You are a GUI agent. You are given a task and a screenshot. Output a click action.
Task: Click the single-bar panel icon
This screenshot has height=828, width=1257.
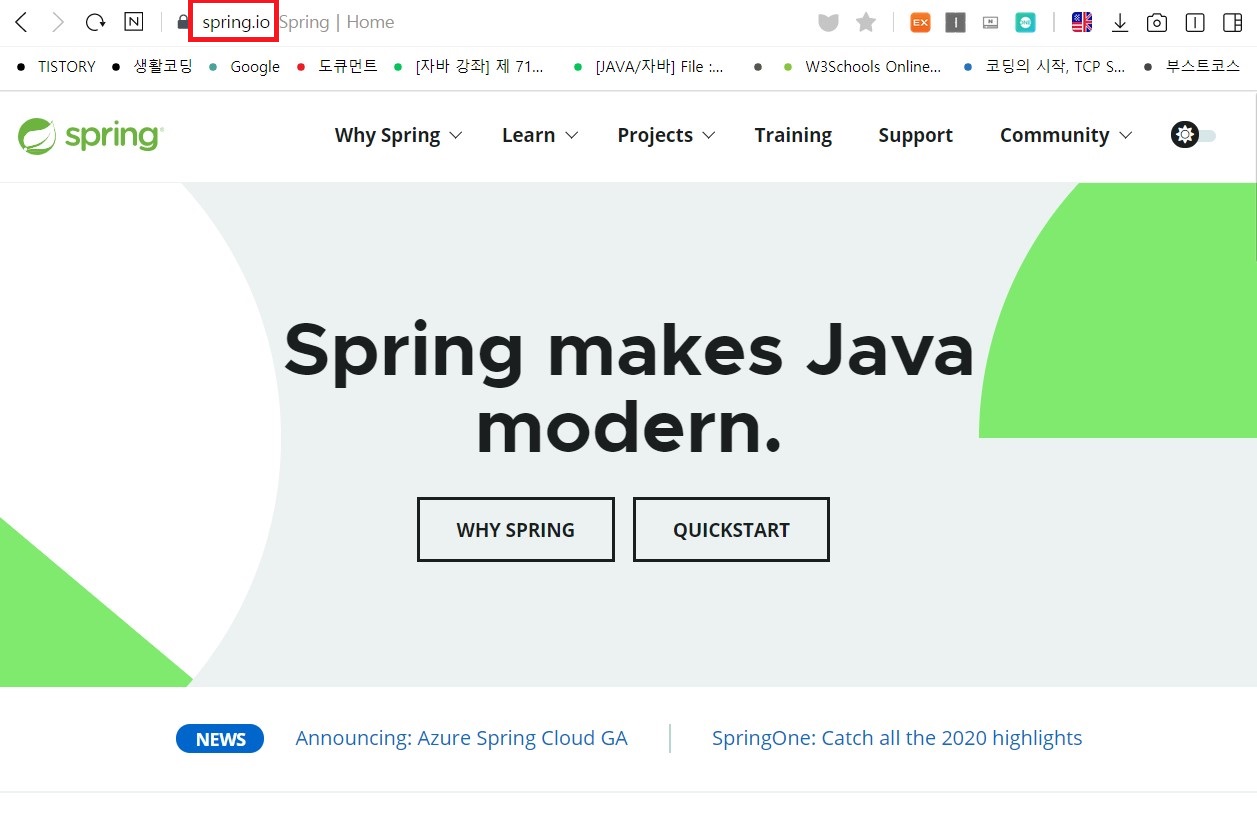coord(1194,22)
